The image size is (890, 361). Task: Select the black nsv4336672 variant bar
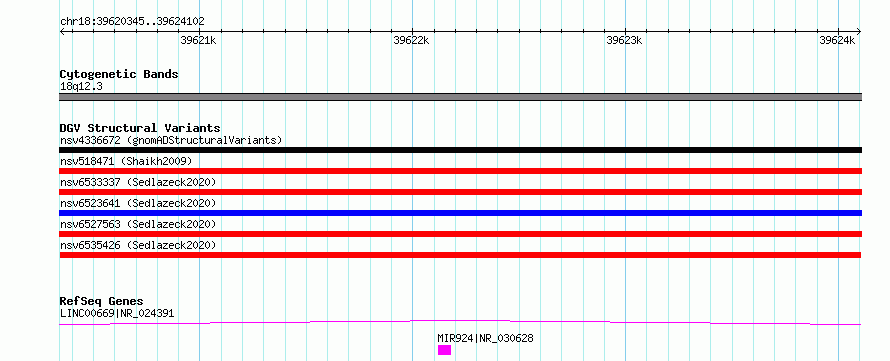coord(460,150)
